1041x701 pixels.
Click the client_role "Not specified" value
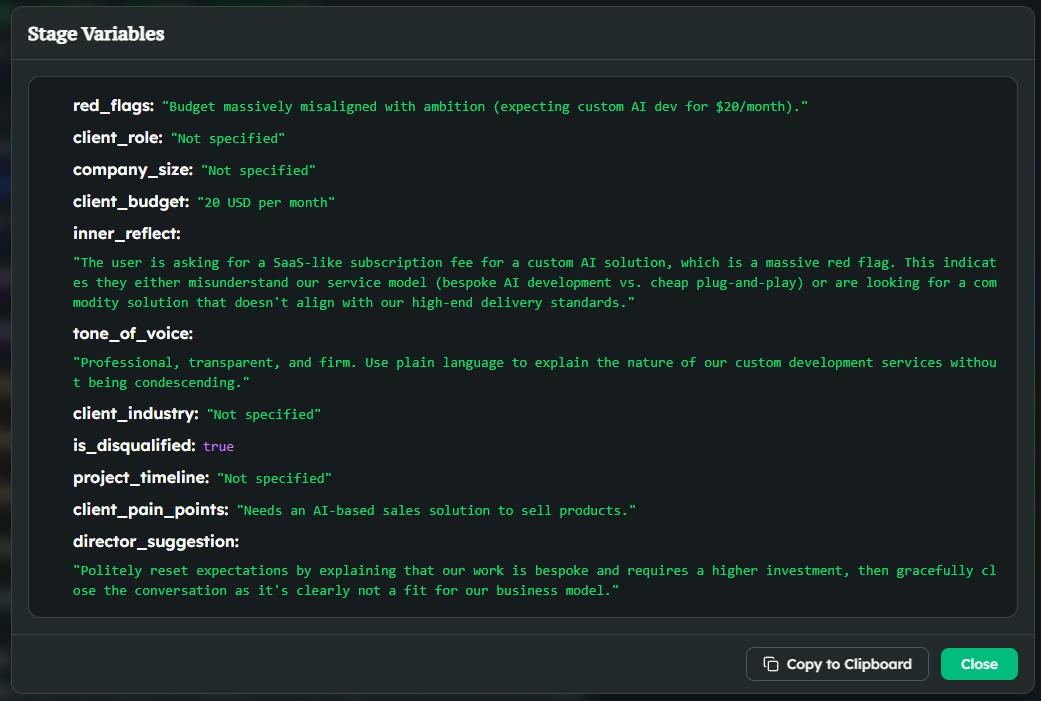pos(228,139)
